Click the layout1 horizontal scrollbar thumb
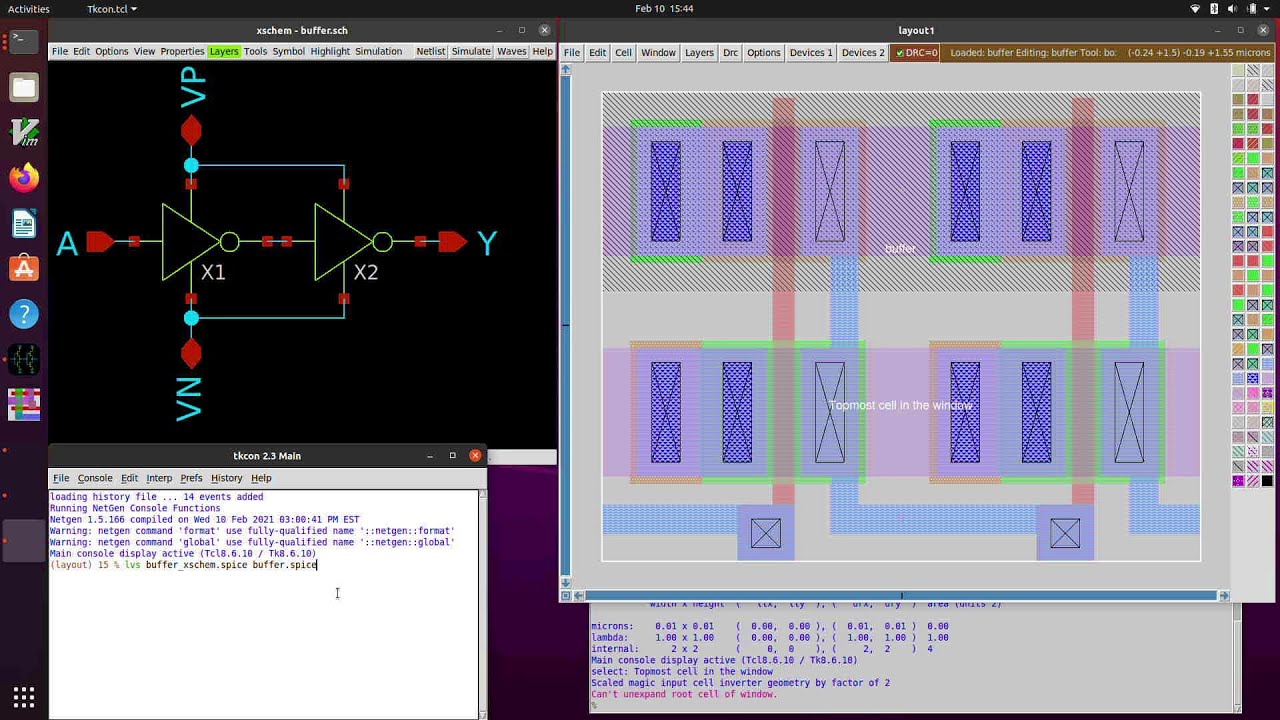Viewport: 1280px width, 720px height. 901,596
